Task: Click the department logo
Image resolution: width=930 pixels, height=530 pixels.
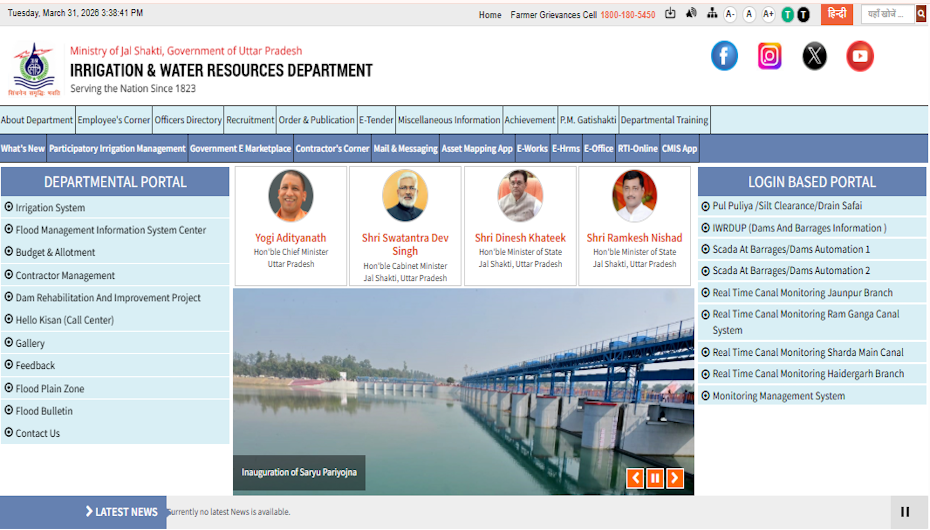Action: pyautogui.click(x=34, y=69)
